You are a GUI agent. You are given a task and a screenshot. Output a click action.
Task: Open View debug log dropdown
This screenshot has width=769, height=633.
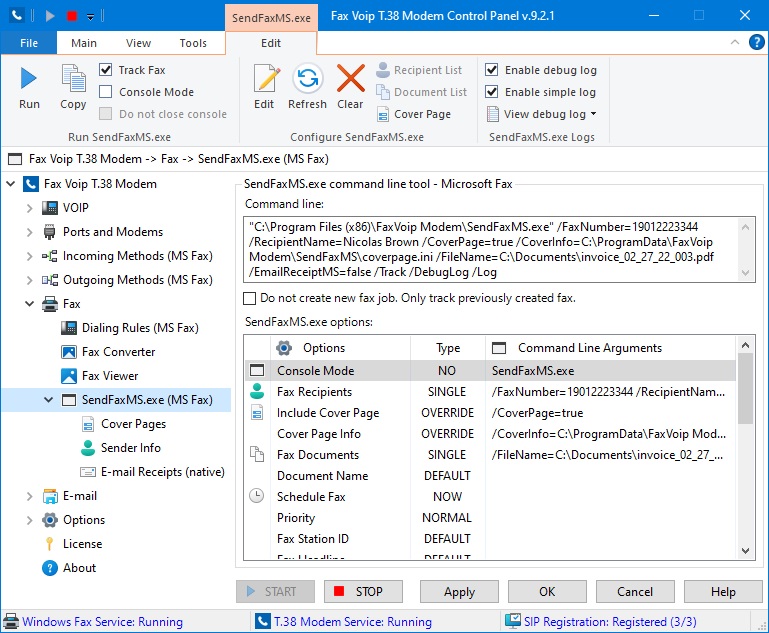542,114
